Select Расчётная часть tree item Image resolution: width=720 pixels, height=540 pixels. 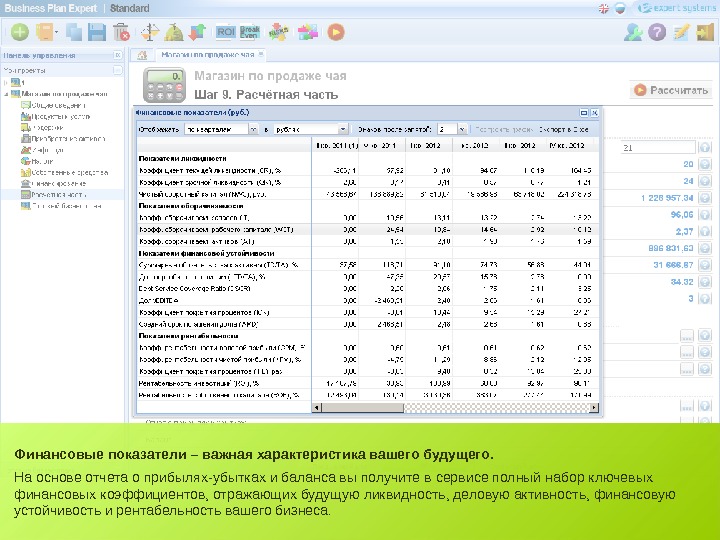(54, 195)
